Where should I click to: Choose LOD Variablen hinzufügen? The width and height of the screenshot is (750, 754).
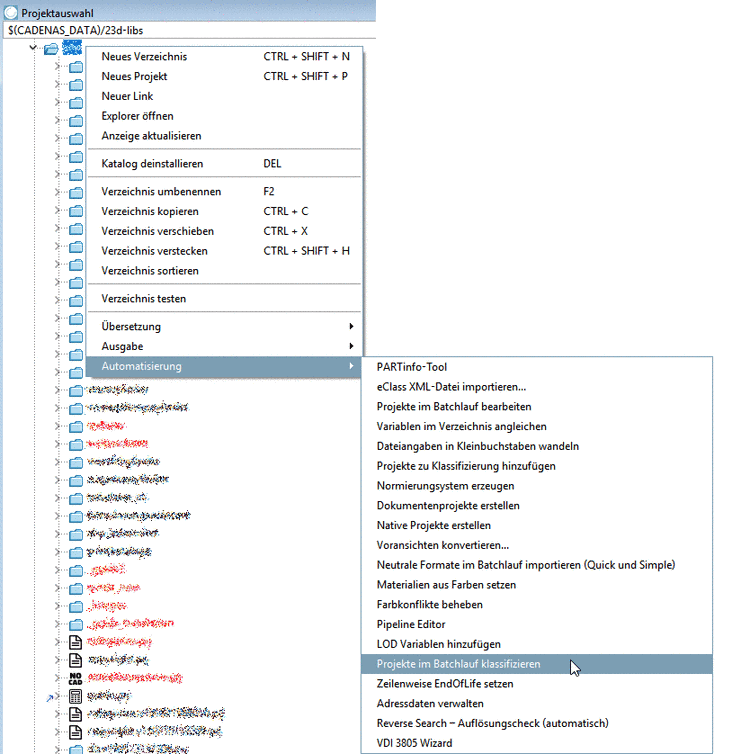[x=537, y=644]
